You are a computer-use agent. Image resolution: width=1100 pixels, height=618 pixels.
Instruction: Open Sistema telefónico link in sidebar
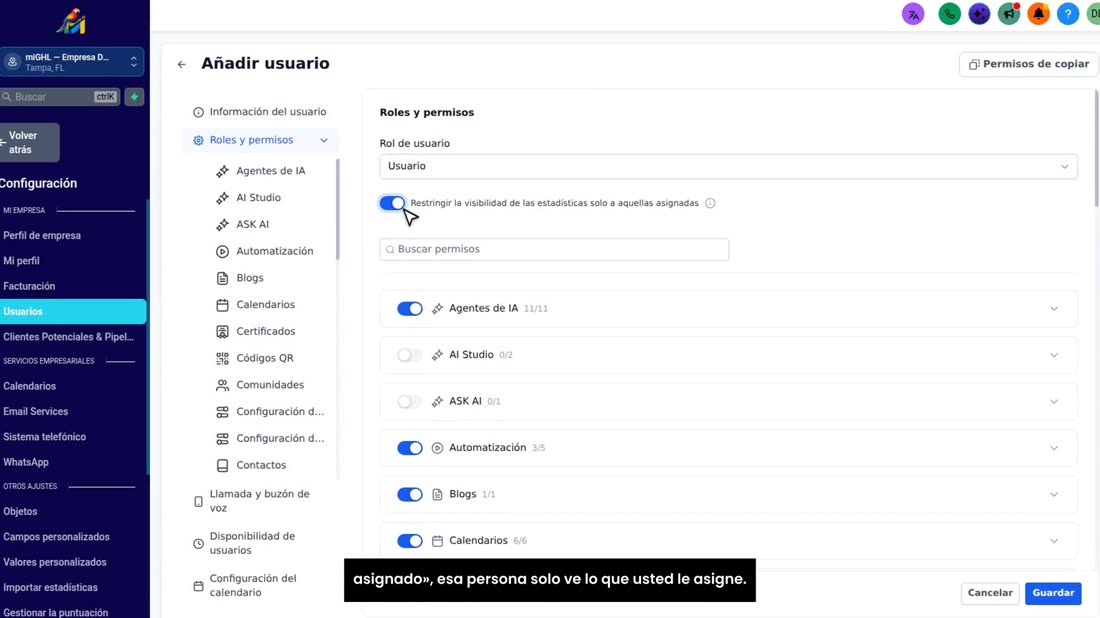(x=44, y=437)
